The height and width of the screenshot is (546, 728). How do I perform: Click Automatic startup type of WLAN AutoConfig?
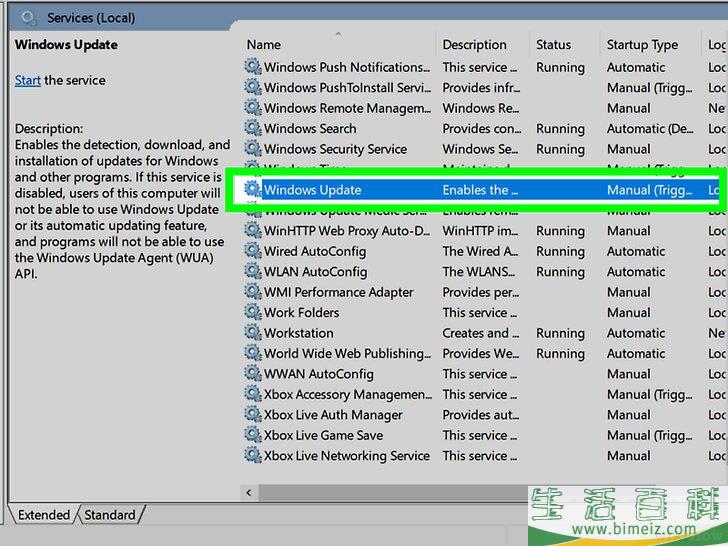(636, 272)
